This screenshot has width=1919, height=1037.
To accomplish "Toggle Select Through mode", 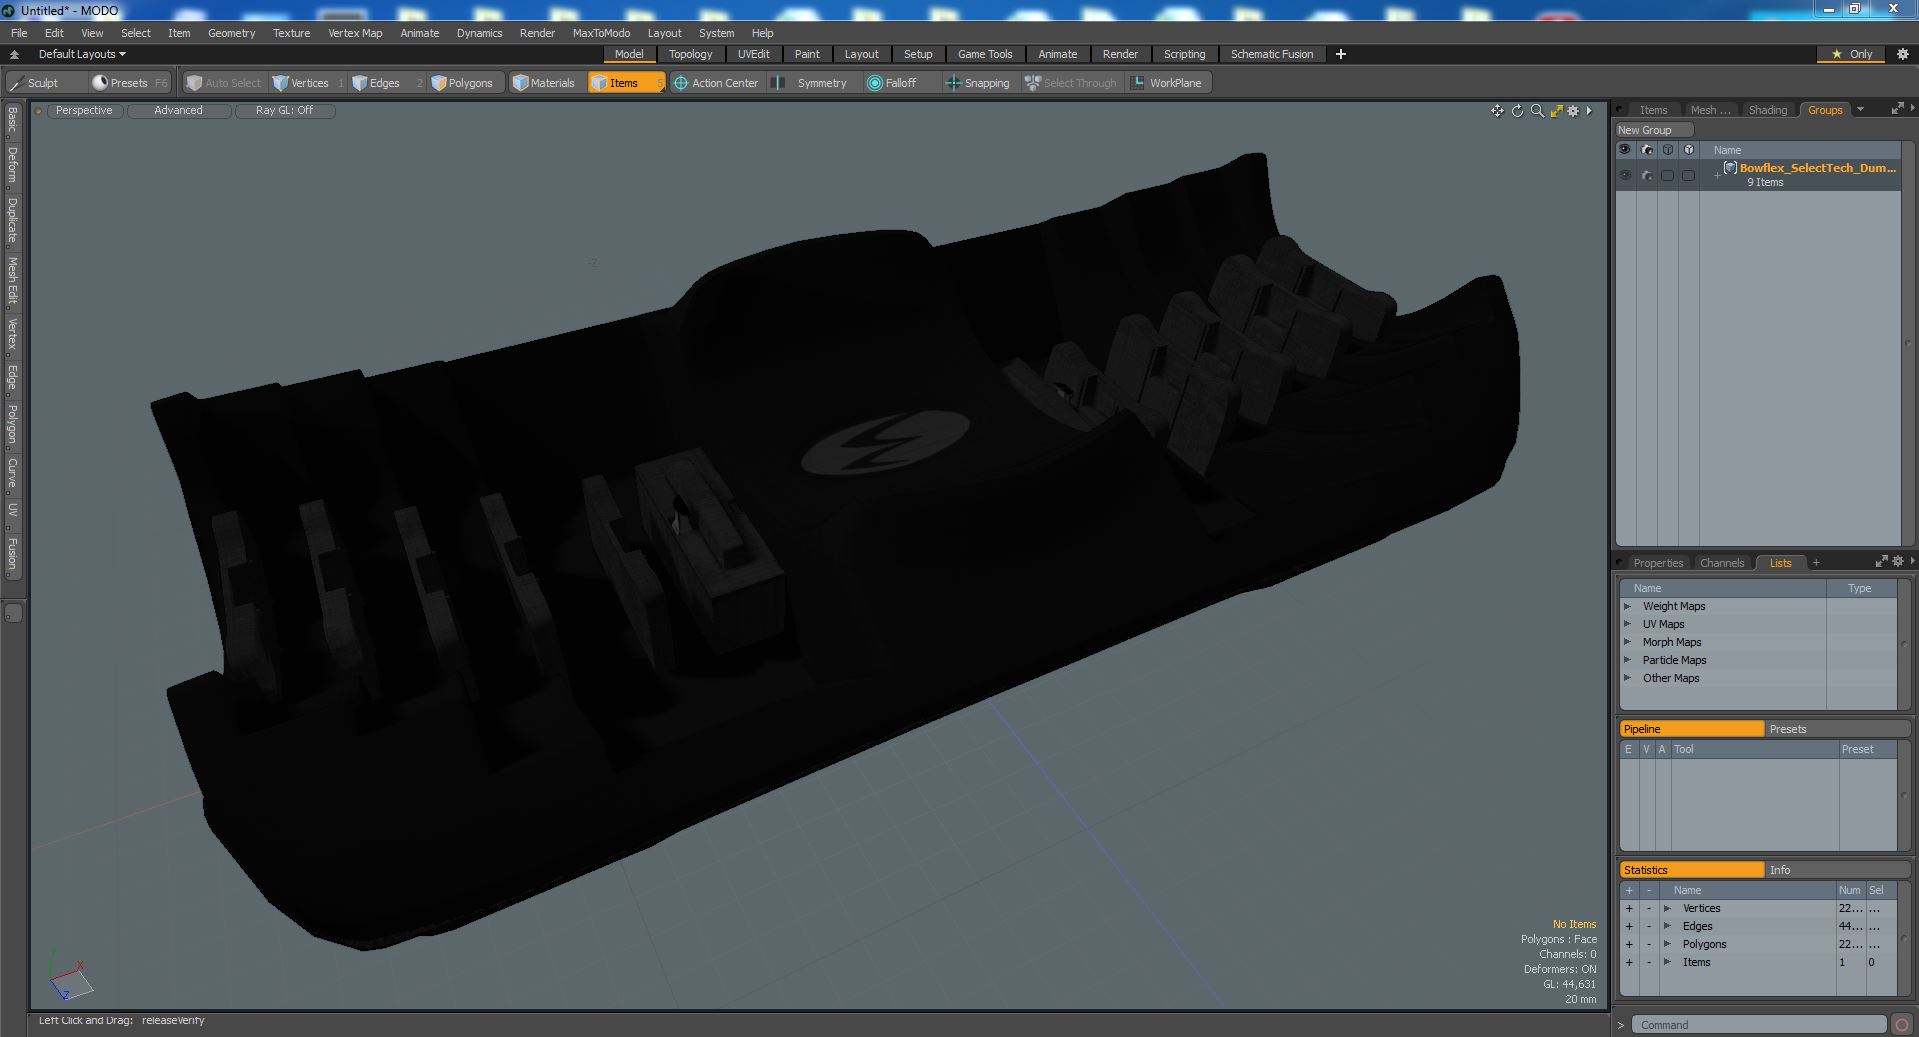I will 1070,83.
